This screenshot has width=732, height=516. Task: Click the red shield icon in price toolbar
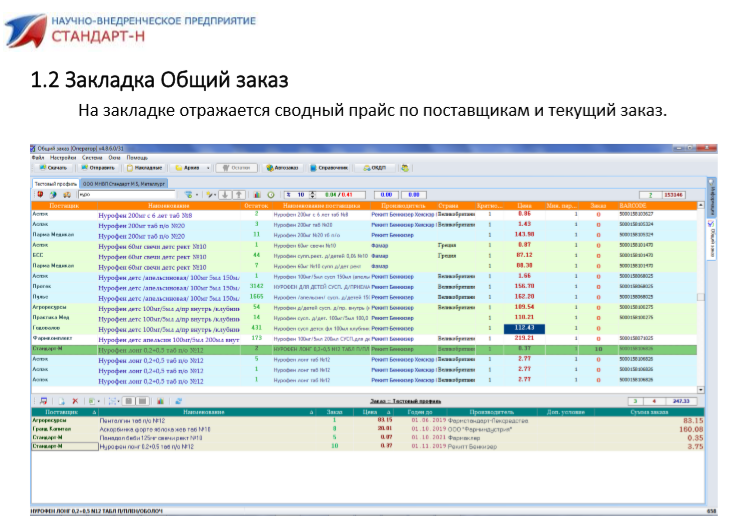[x=40, y=194]
